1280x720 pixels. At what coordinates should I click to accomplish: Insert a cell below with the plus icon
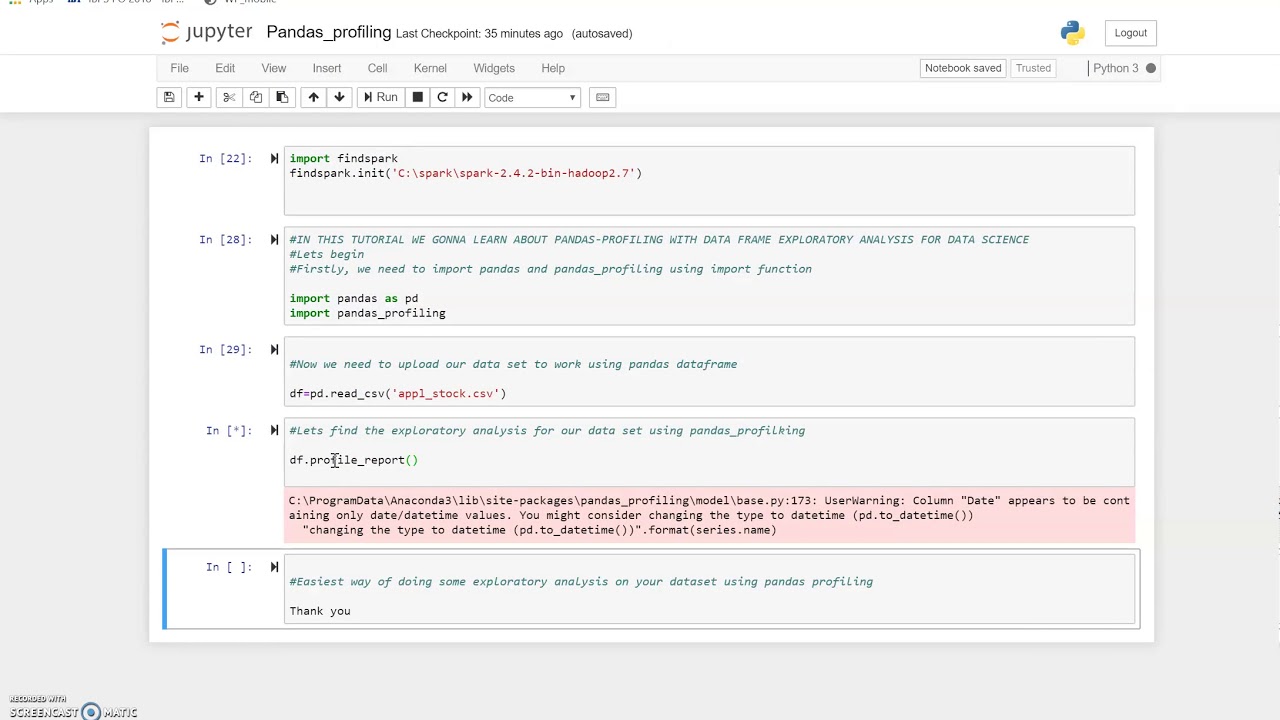(x=199, y=97)
